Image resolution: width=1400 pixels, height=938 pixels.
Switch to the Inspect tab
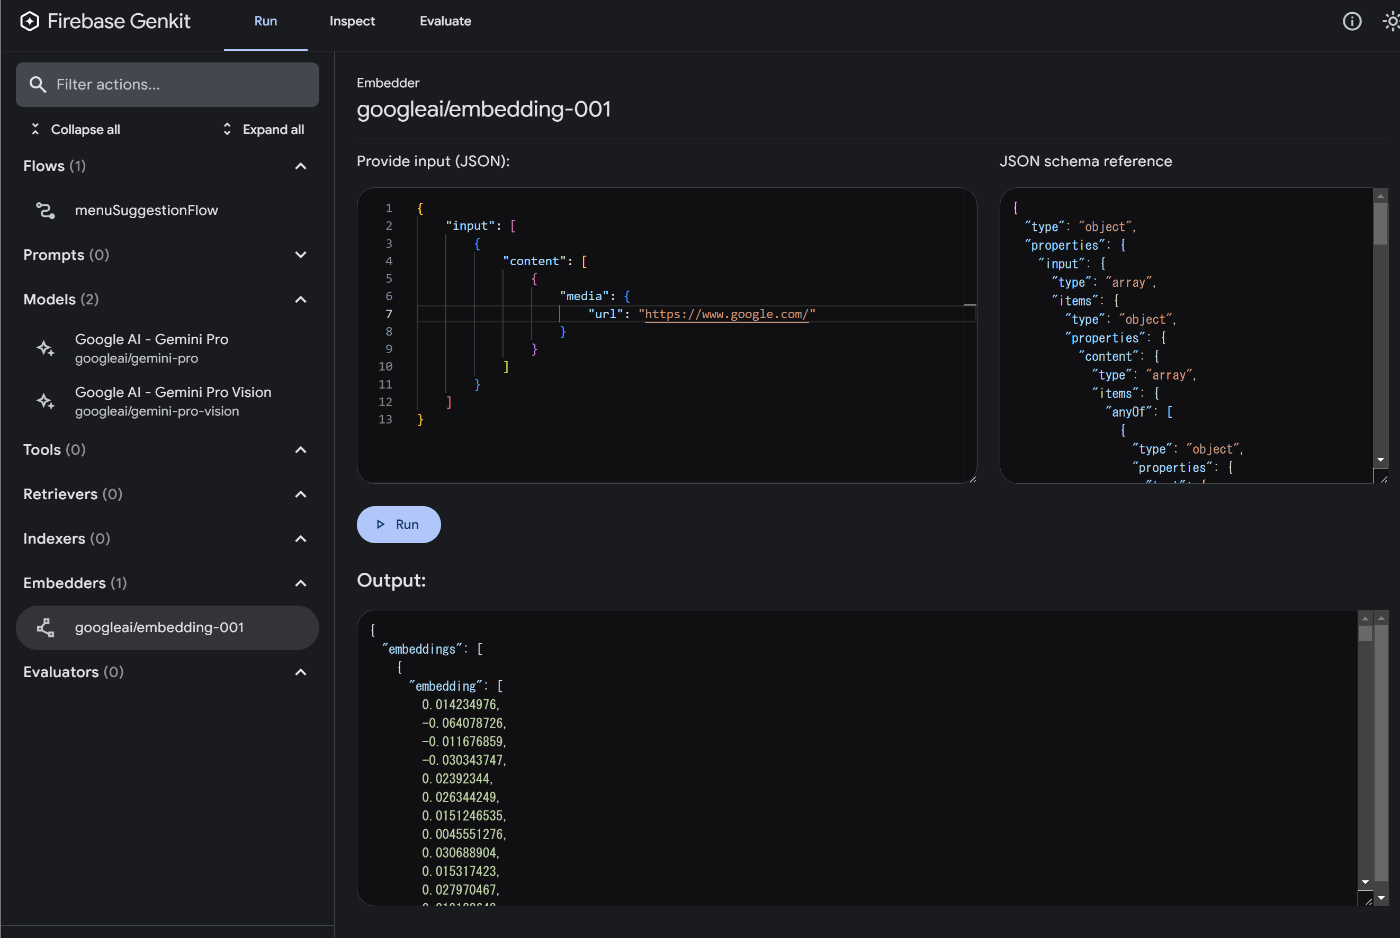[352, 21]
